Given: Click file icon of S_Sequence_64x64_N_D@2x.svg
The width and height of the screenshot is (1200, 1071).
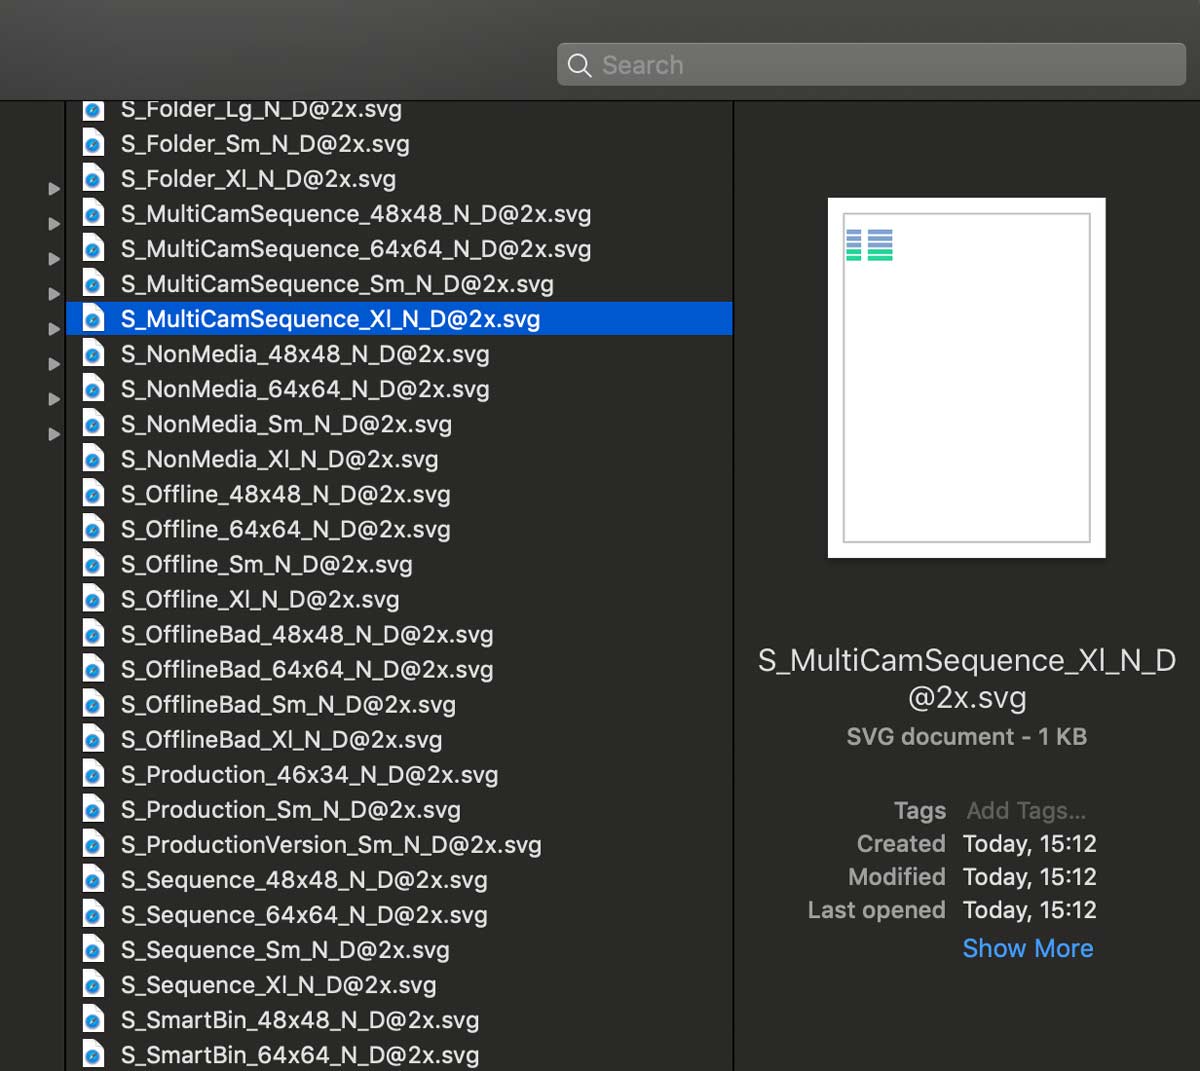Looking at the screenshot, I should click(x=93, y=915).
